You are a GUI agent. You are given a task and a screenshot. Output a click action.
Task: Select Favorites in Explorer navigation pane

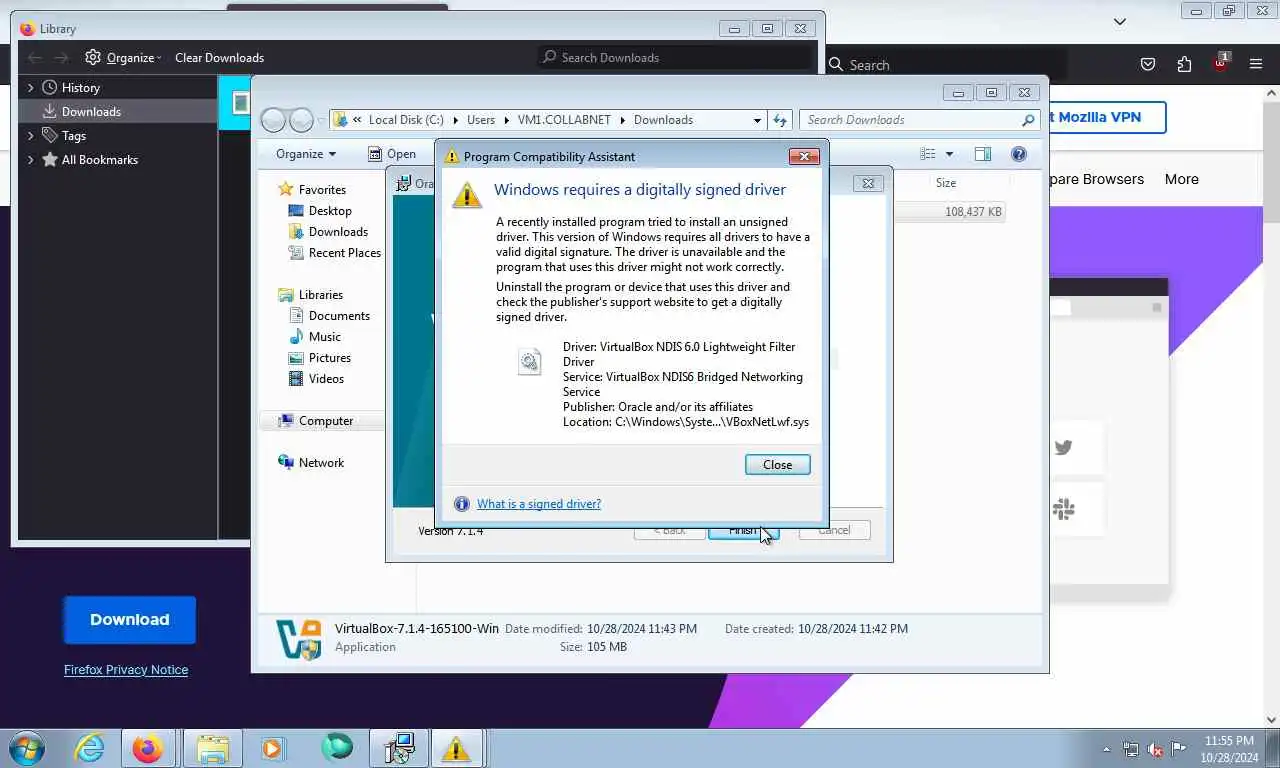coord(322,190)
